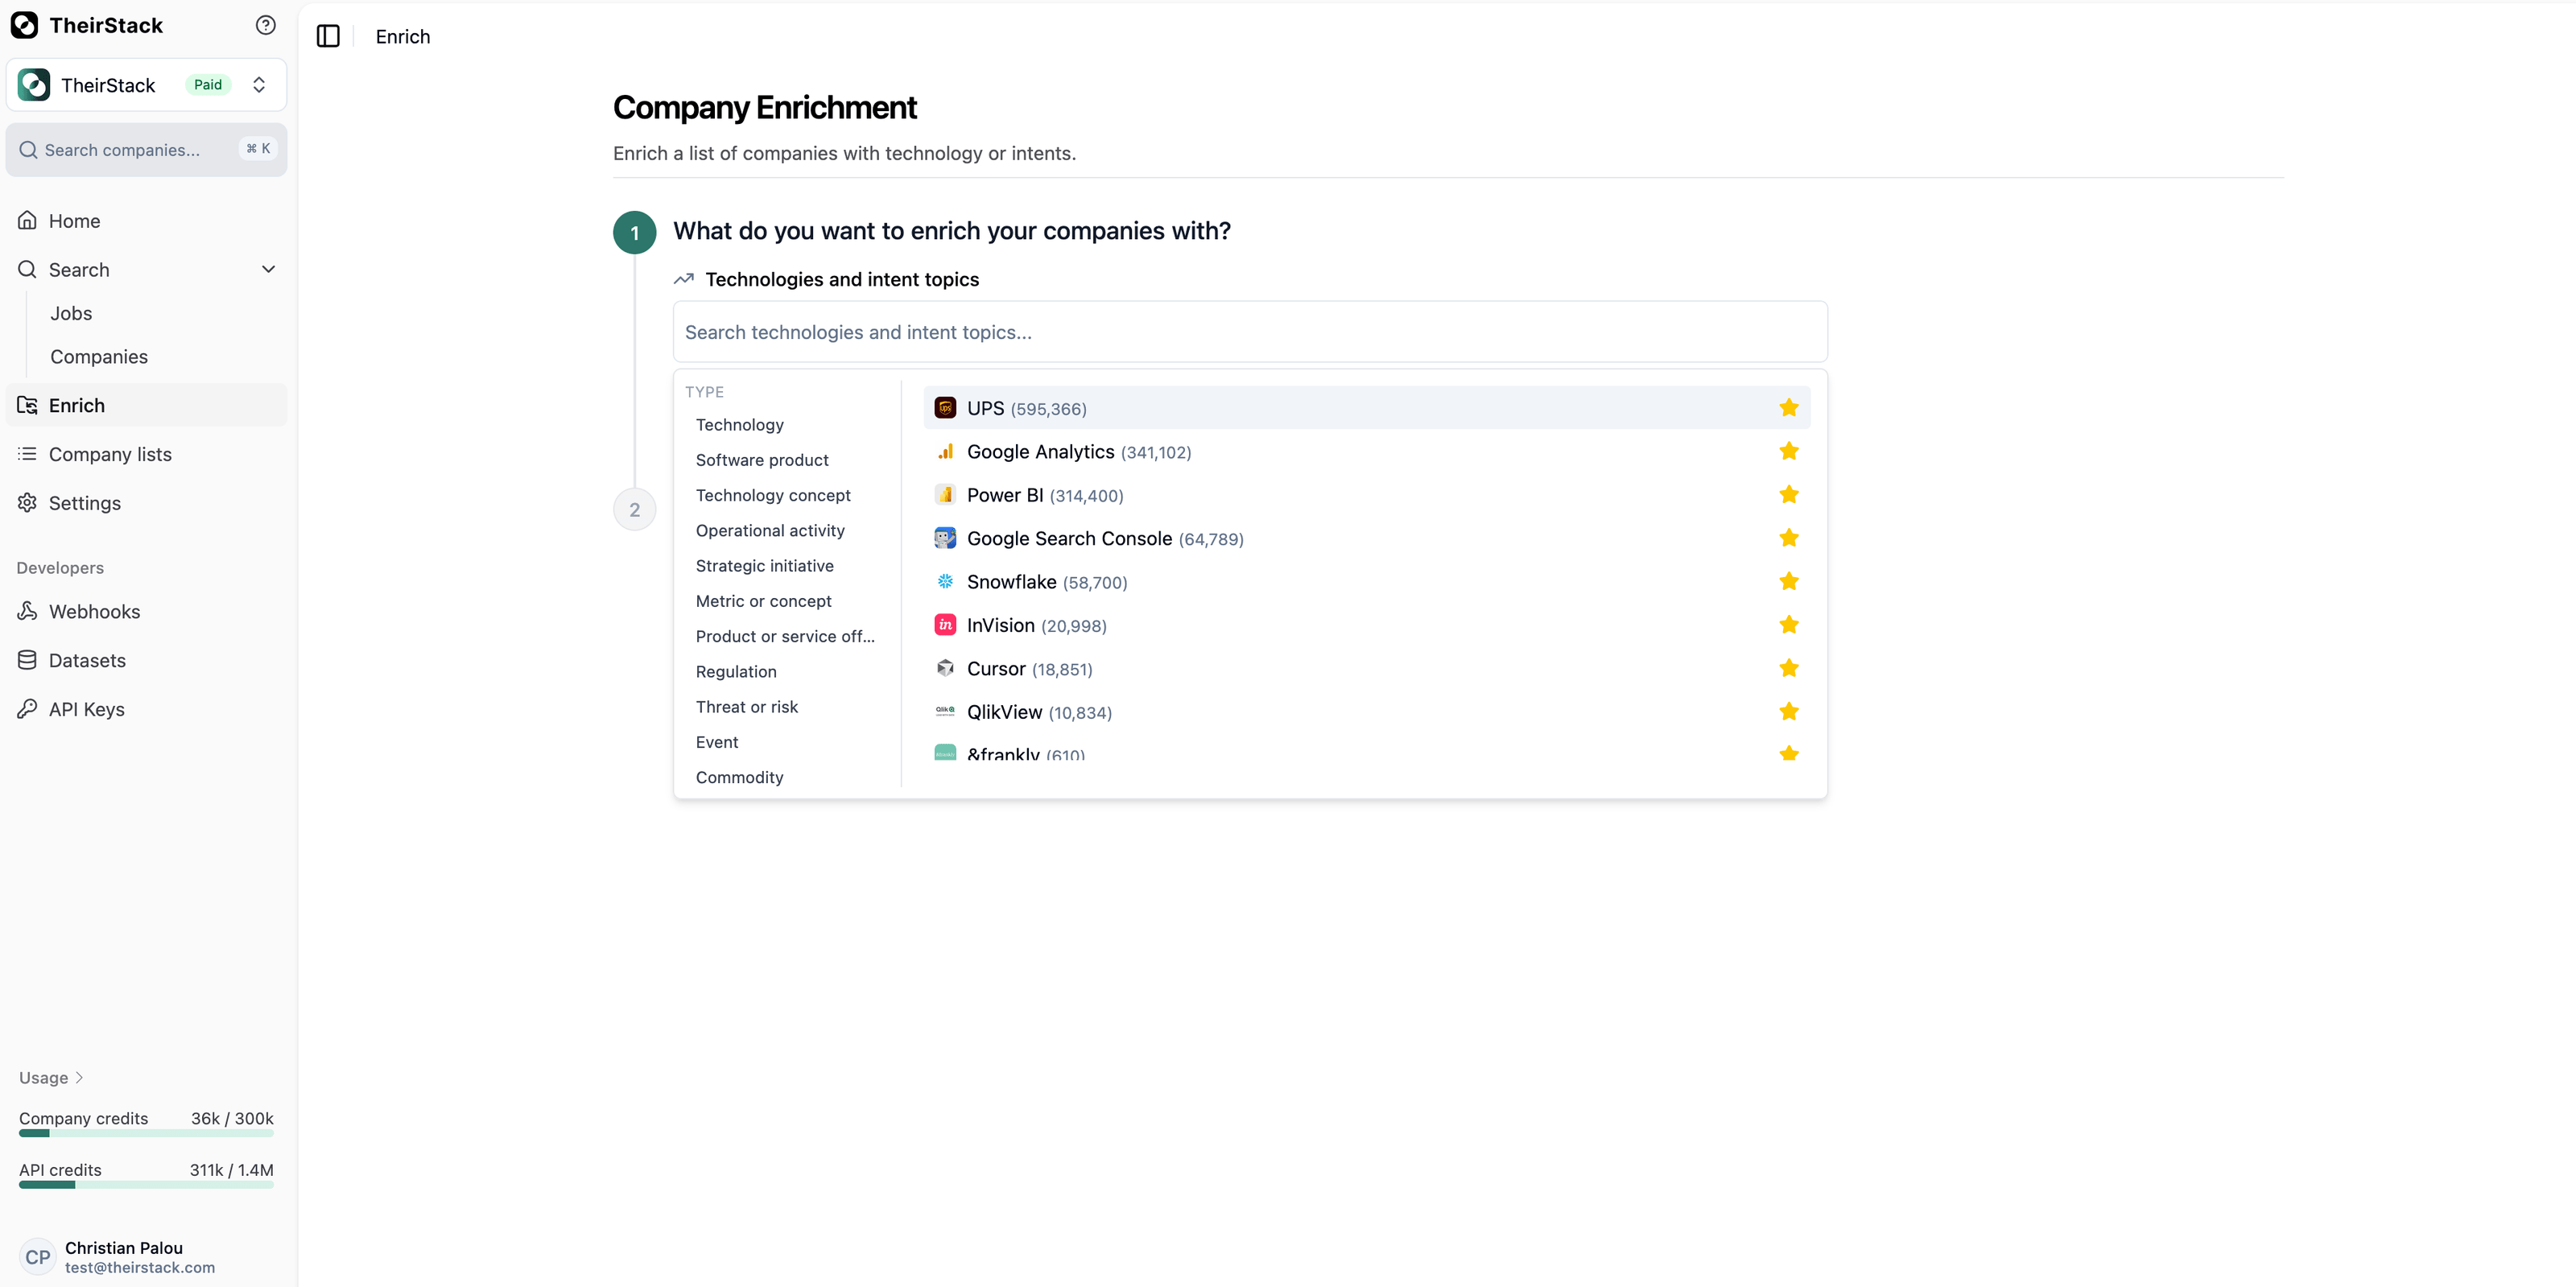Filter by Strategic initiative type
The image size is (2576, 1287).
point(764,566)
